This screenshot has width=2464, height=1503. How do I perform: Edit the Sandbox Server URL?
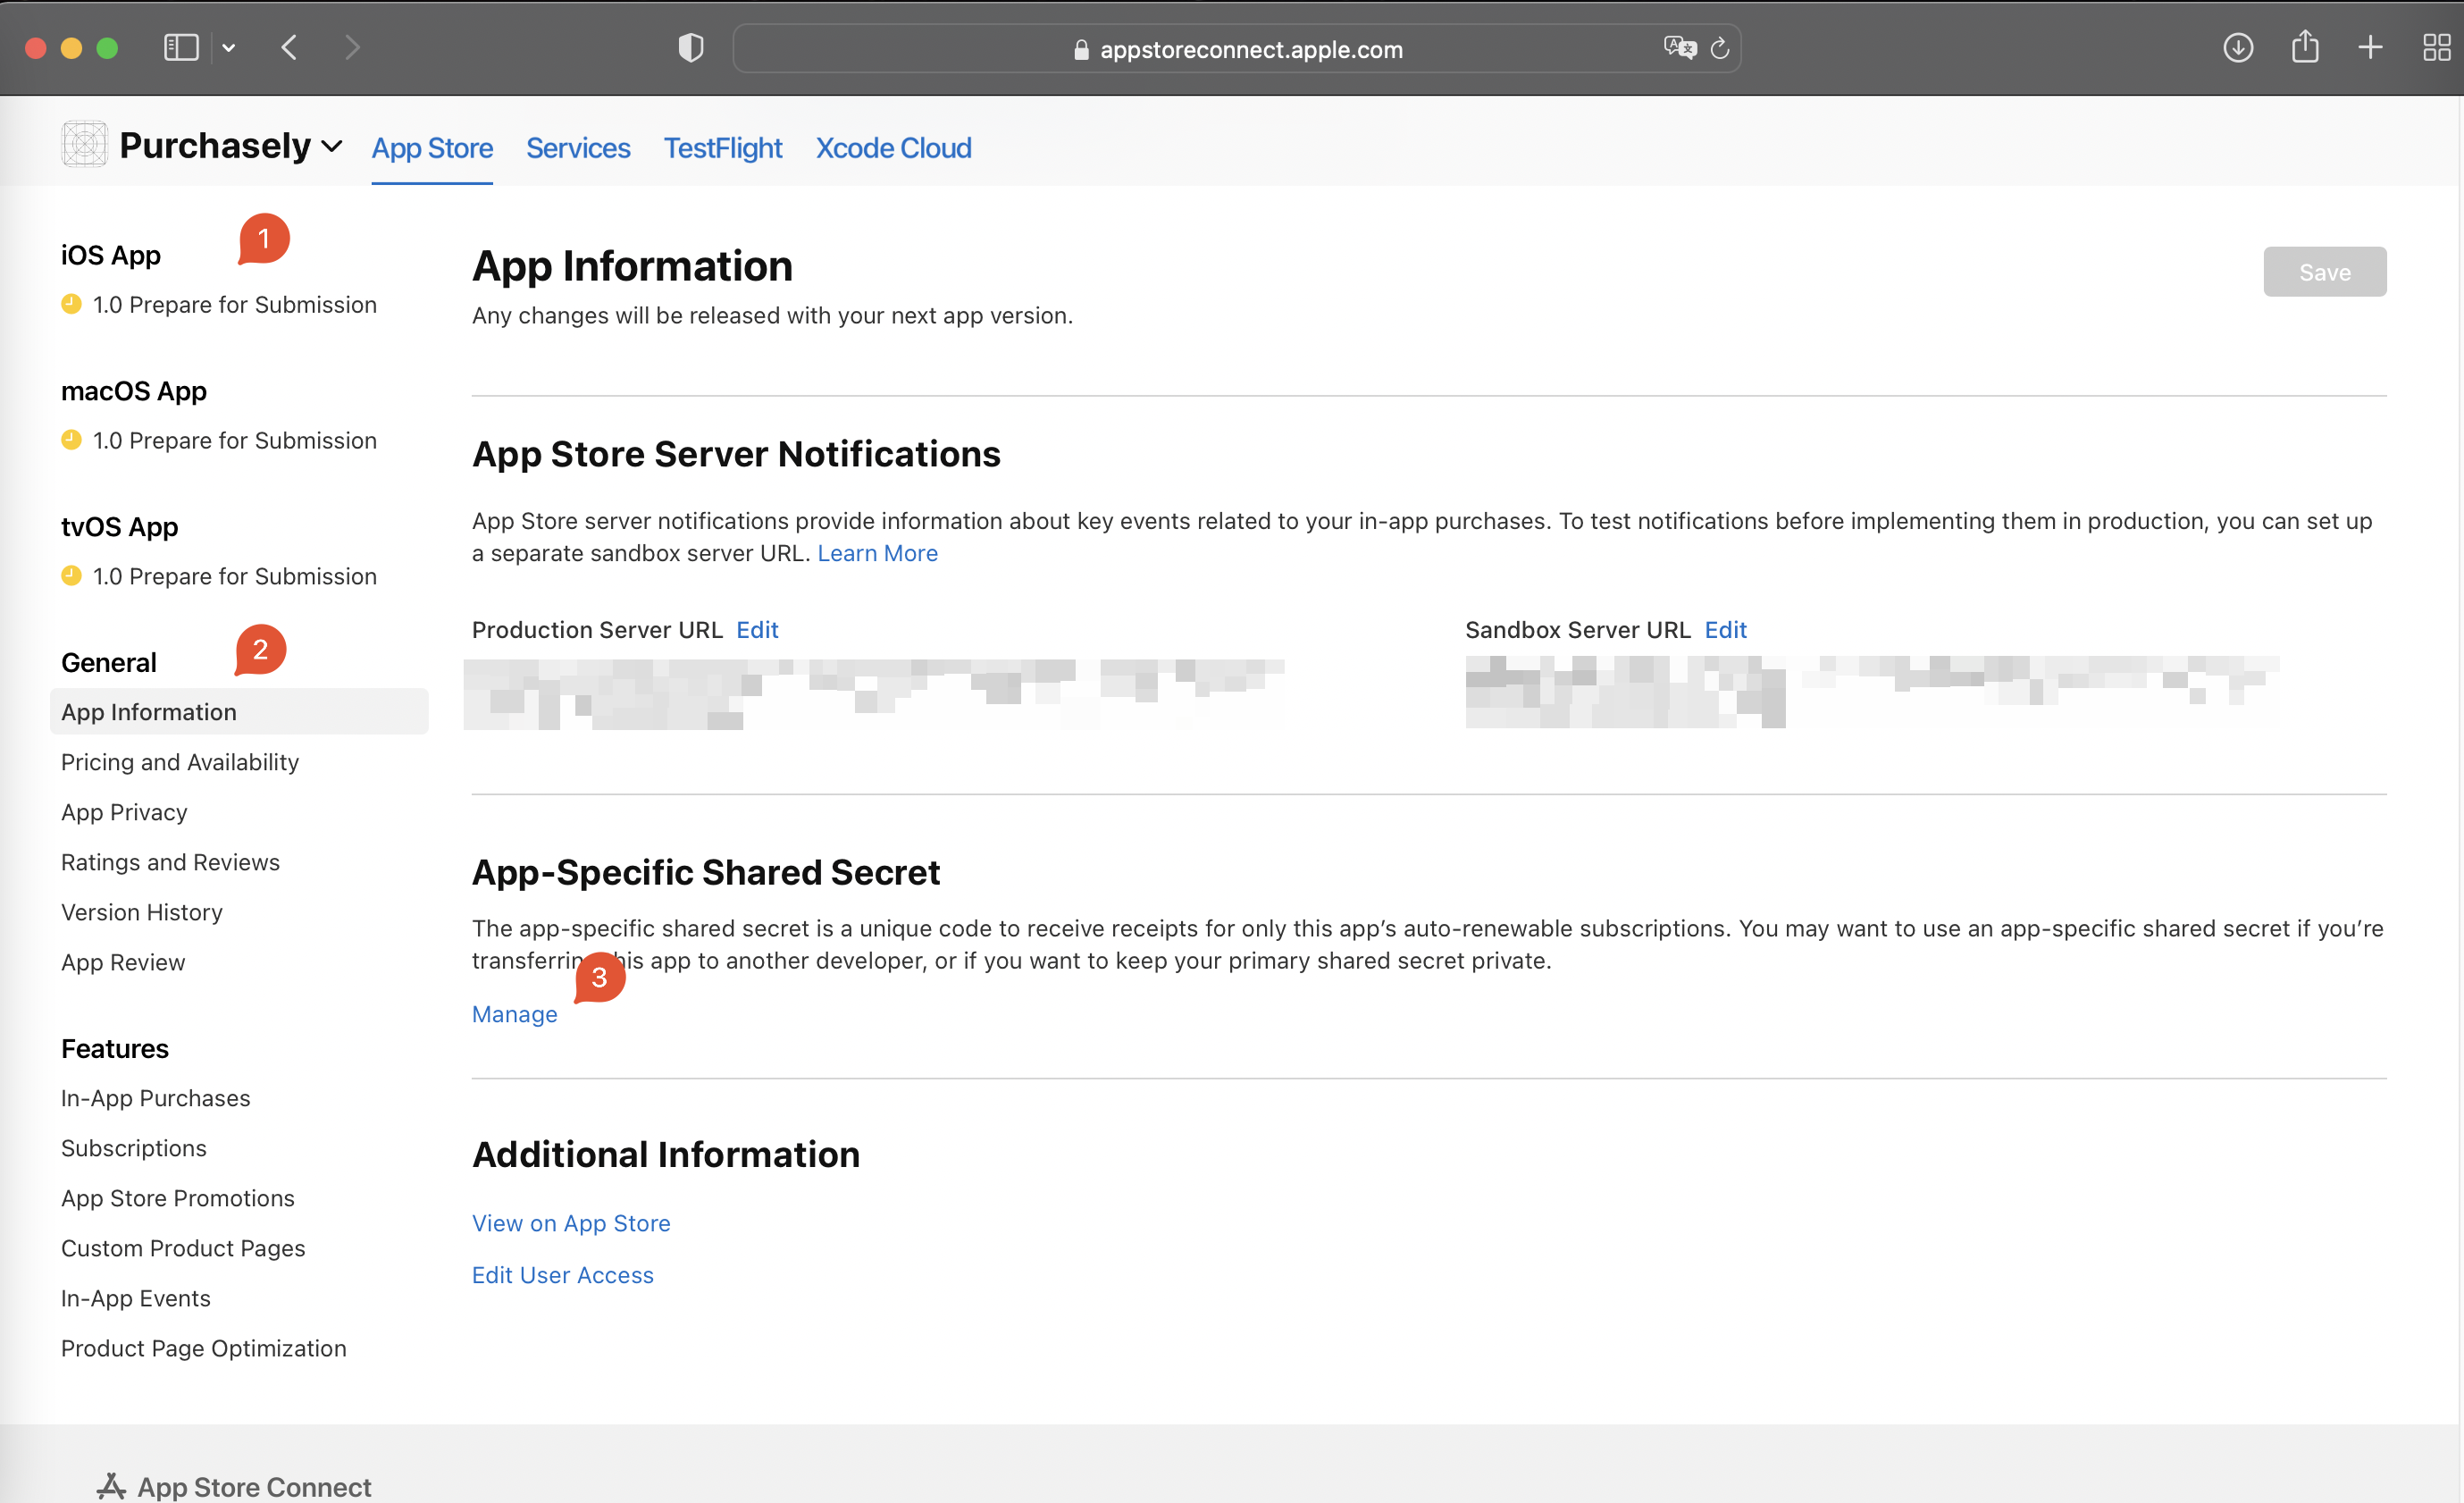coord(1726,630)
